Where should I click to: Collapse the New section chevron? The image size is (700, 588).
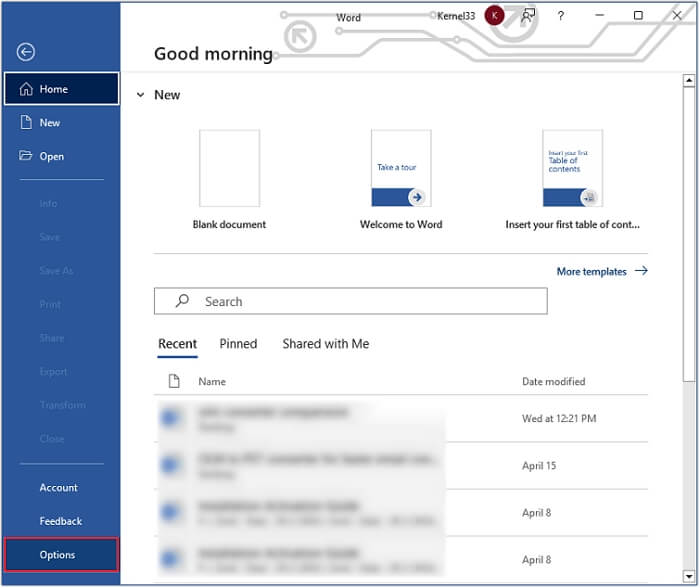click(140, 95)
